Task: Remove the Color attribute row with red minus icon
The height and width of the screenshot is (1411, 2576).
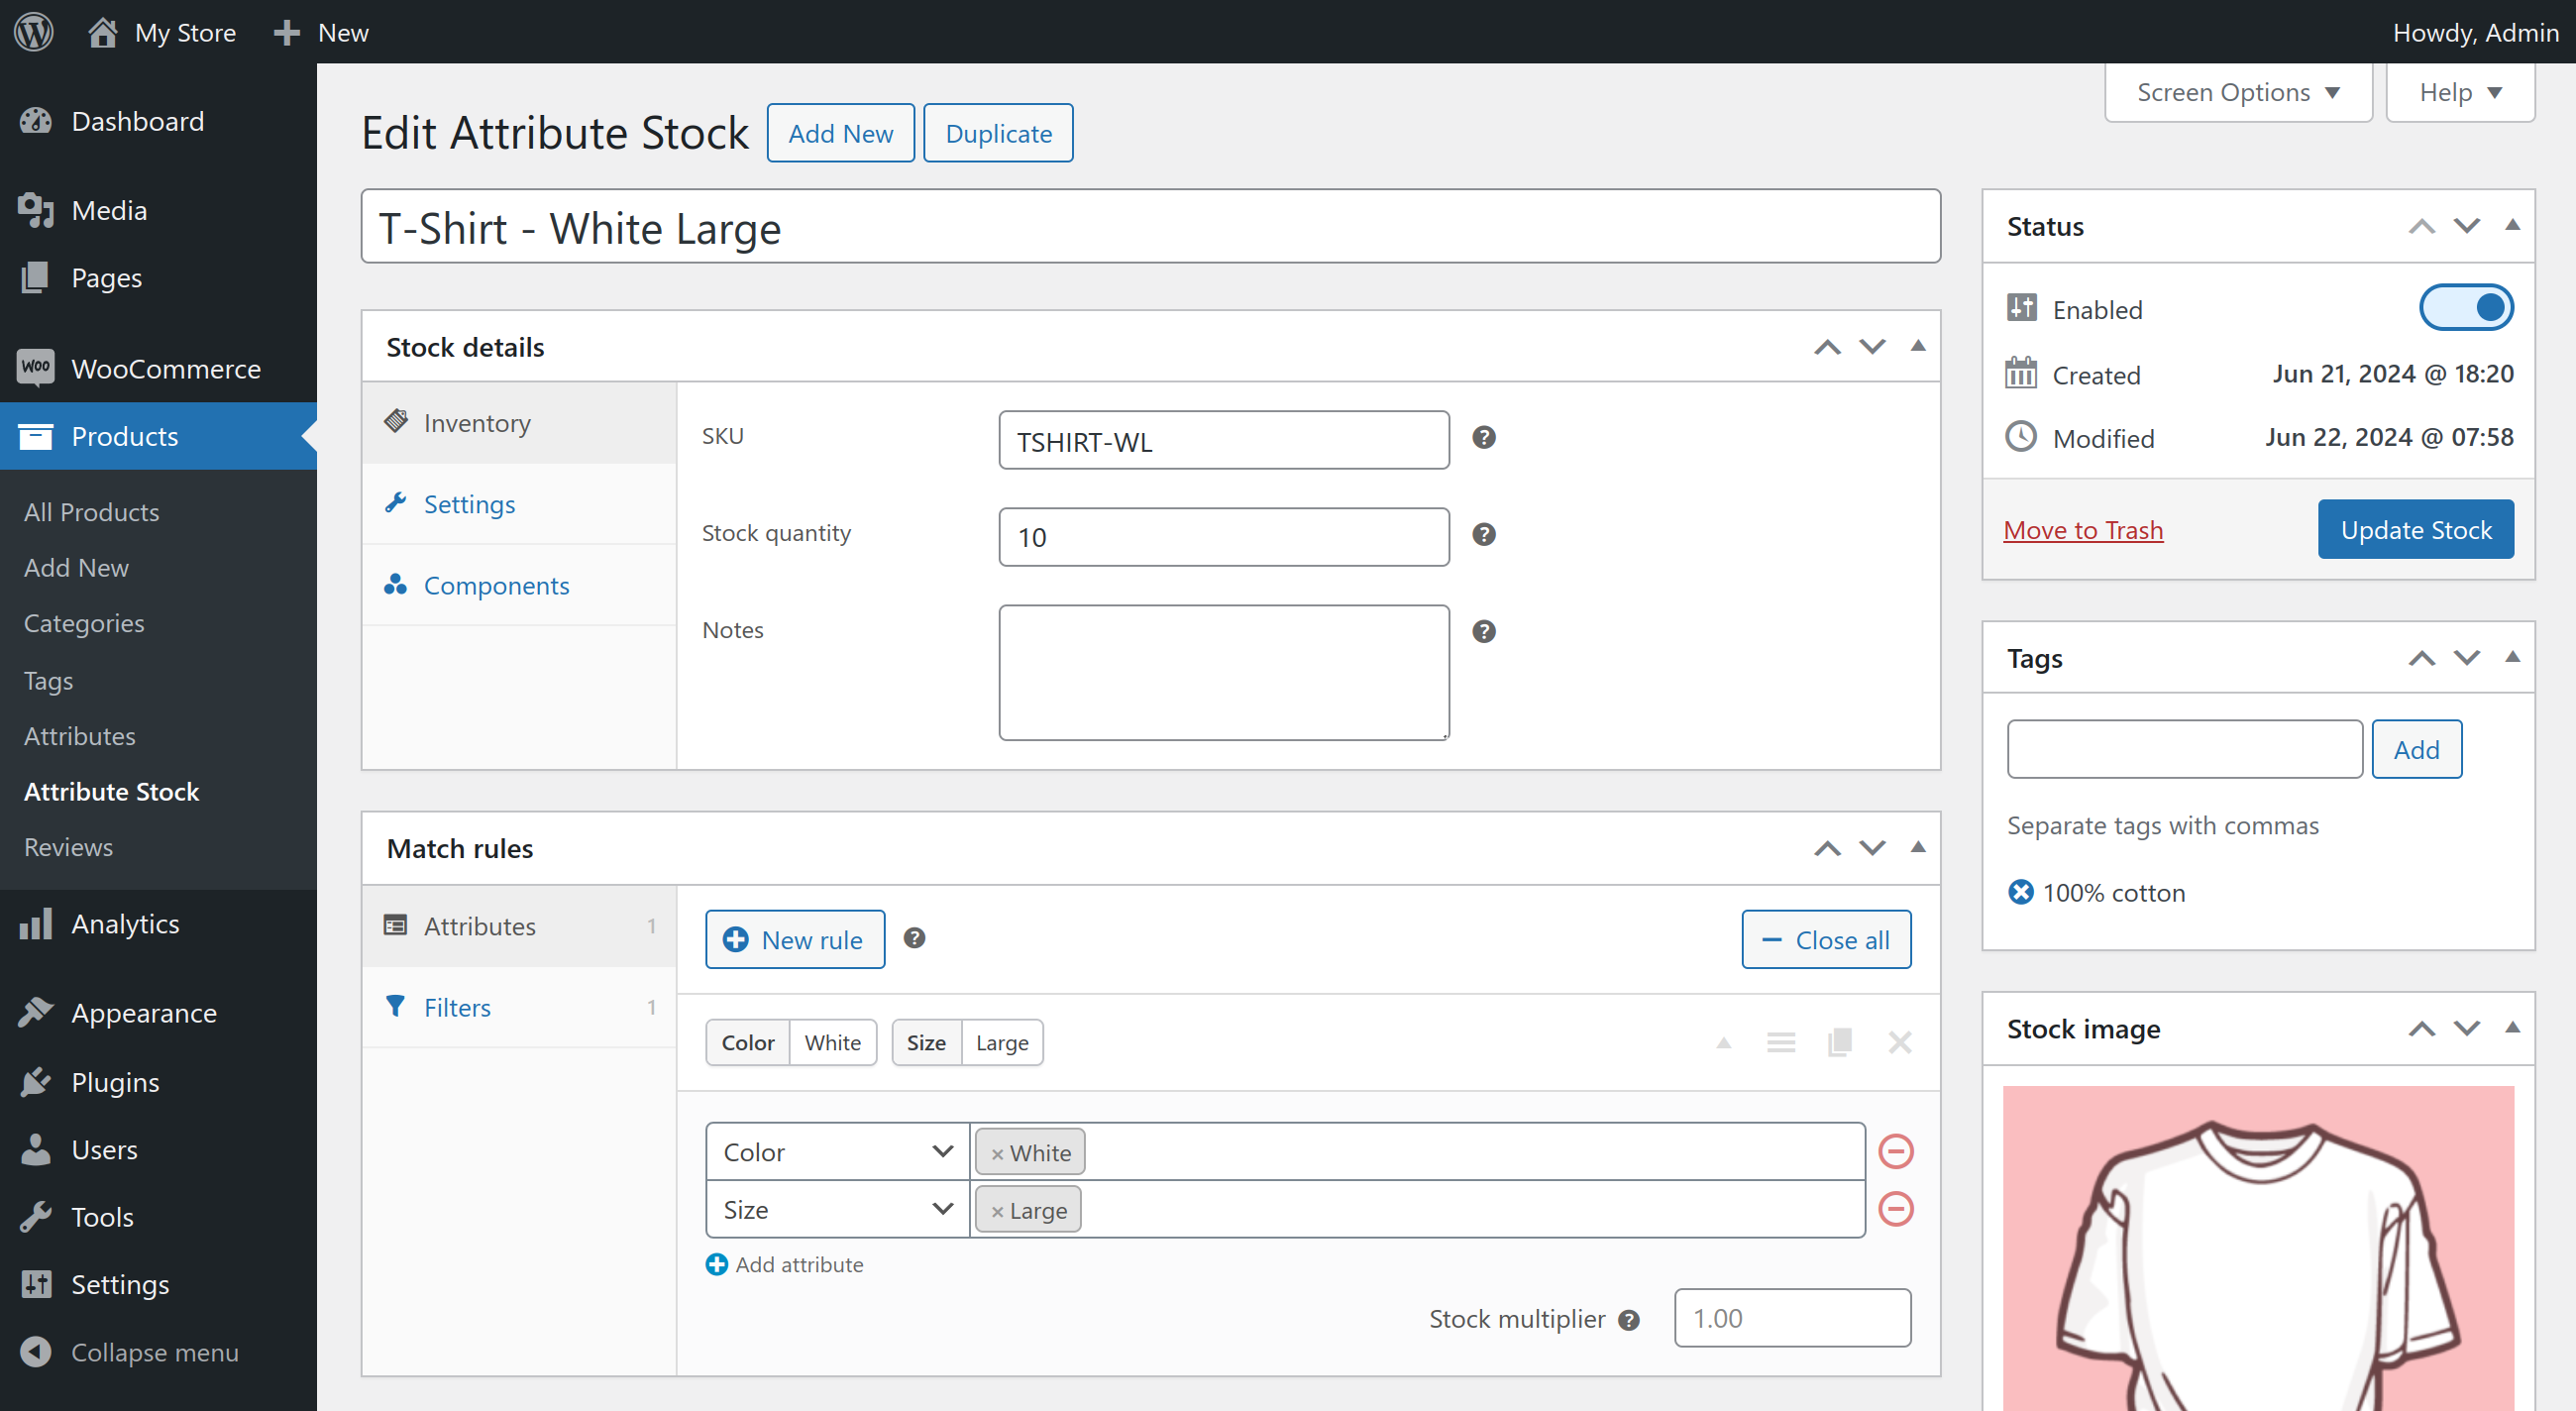Action: tap(1895, 1151)
